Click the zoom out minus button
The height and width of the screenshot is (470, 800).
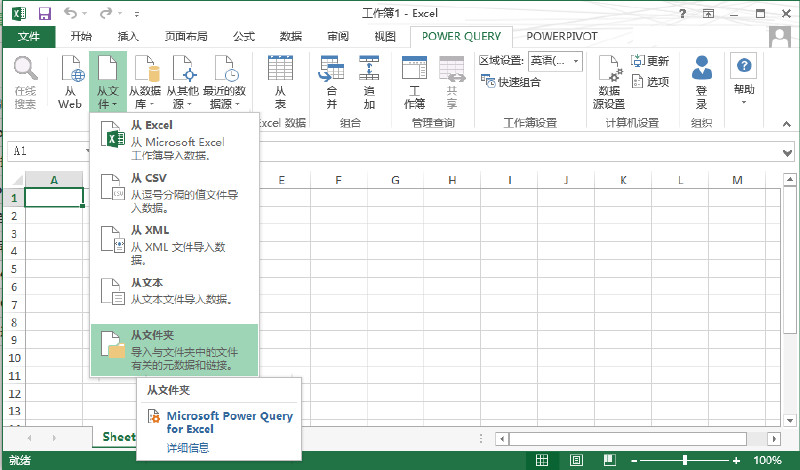tap(634, 460)
